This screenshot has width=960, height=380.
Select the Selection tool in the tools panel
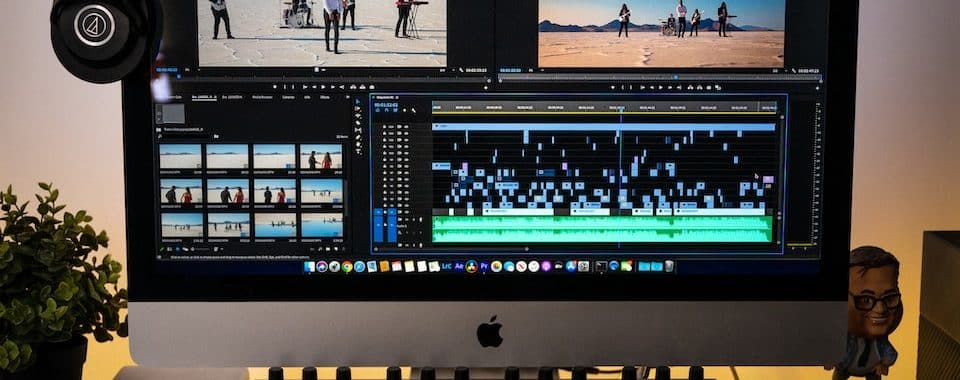(x=358, y=102)
